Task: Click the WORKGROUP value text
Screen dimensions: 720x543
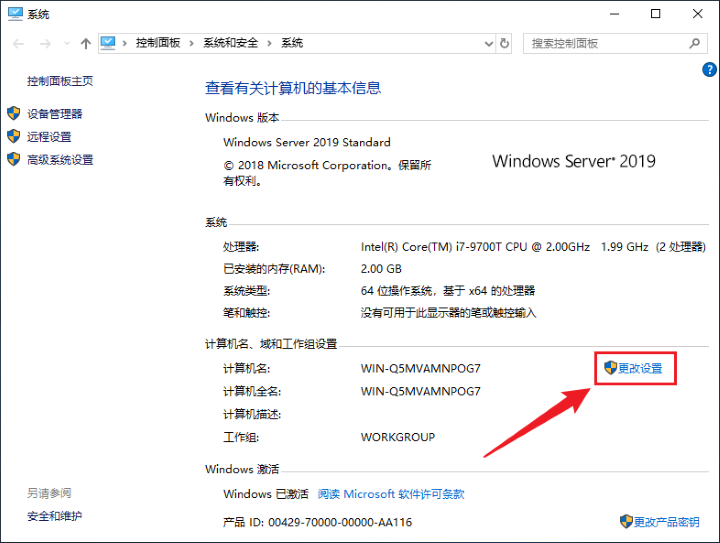Action: click(398, 437)
